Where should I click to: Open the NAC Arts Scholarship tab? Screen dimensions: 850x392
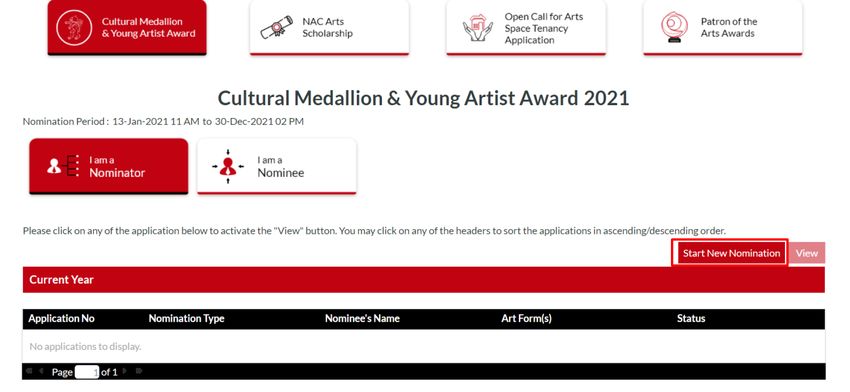click(329, 27)
